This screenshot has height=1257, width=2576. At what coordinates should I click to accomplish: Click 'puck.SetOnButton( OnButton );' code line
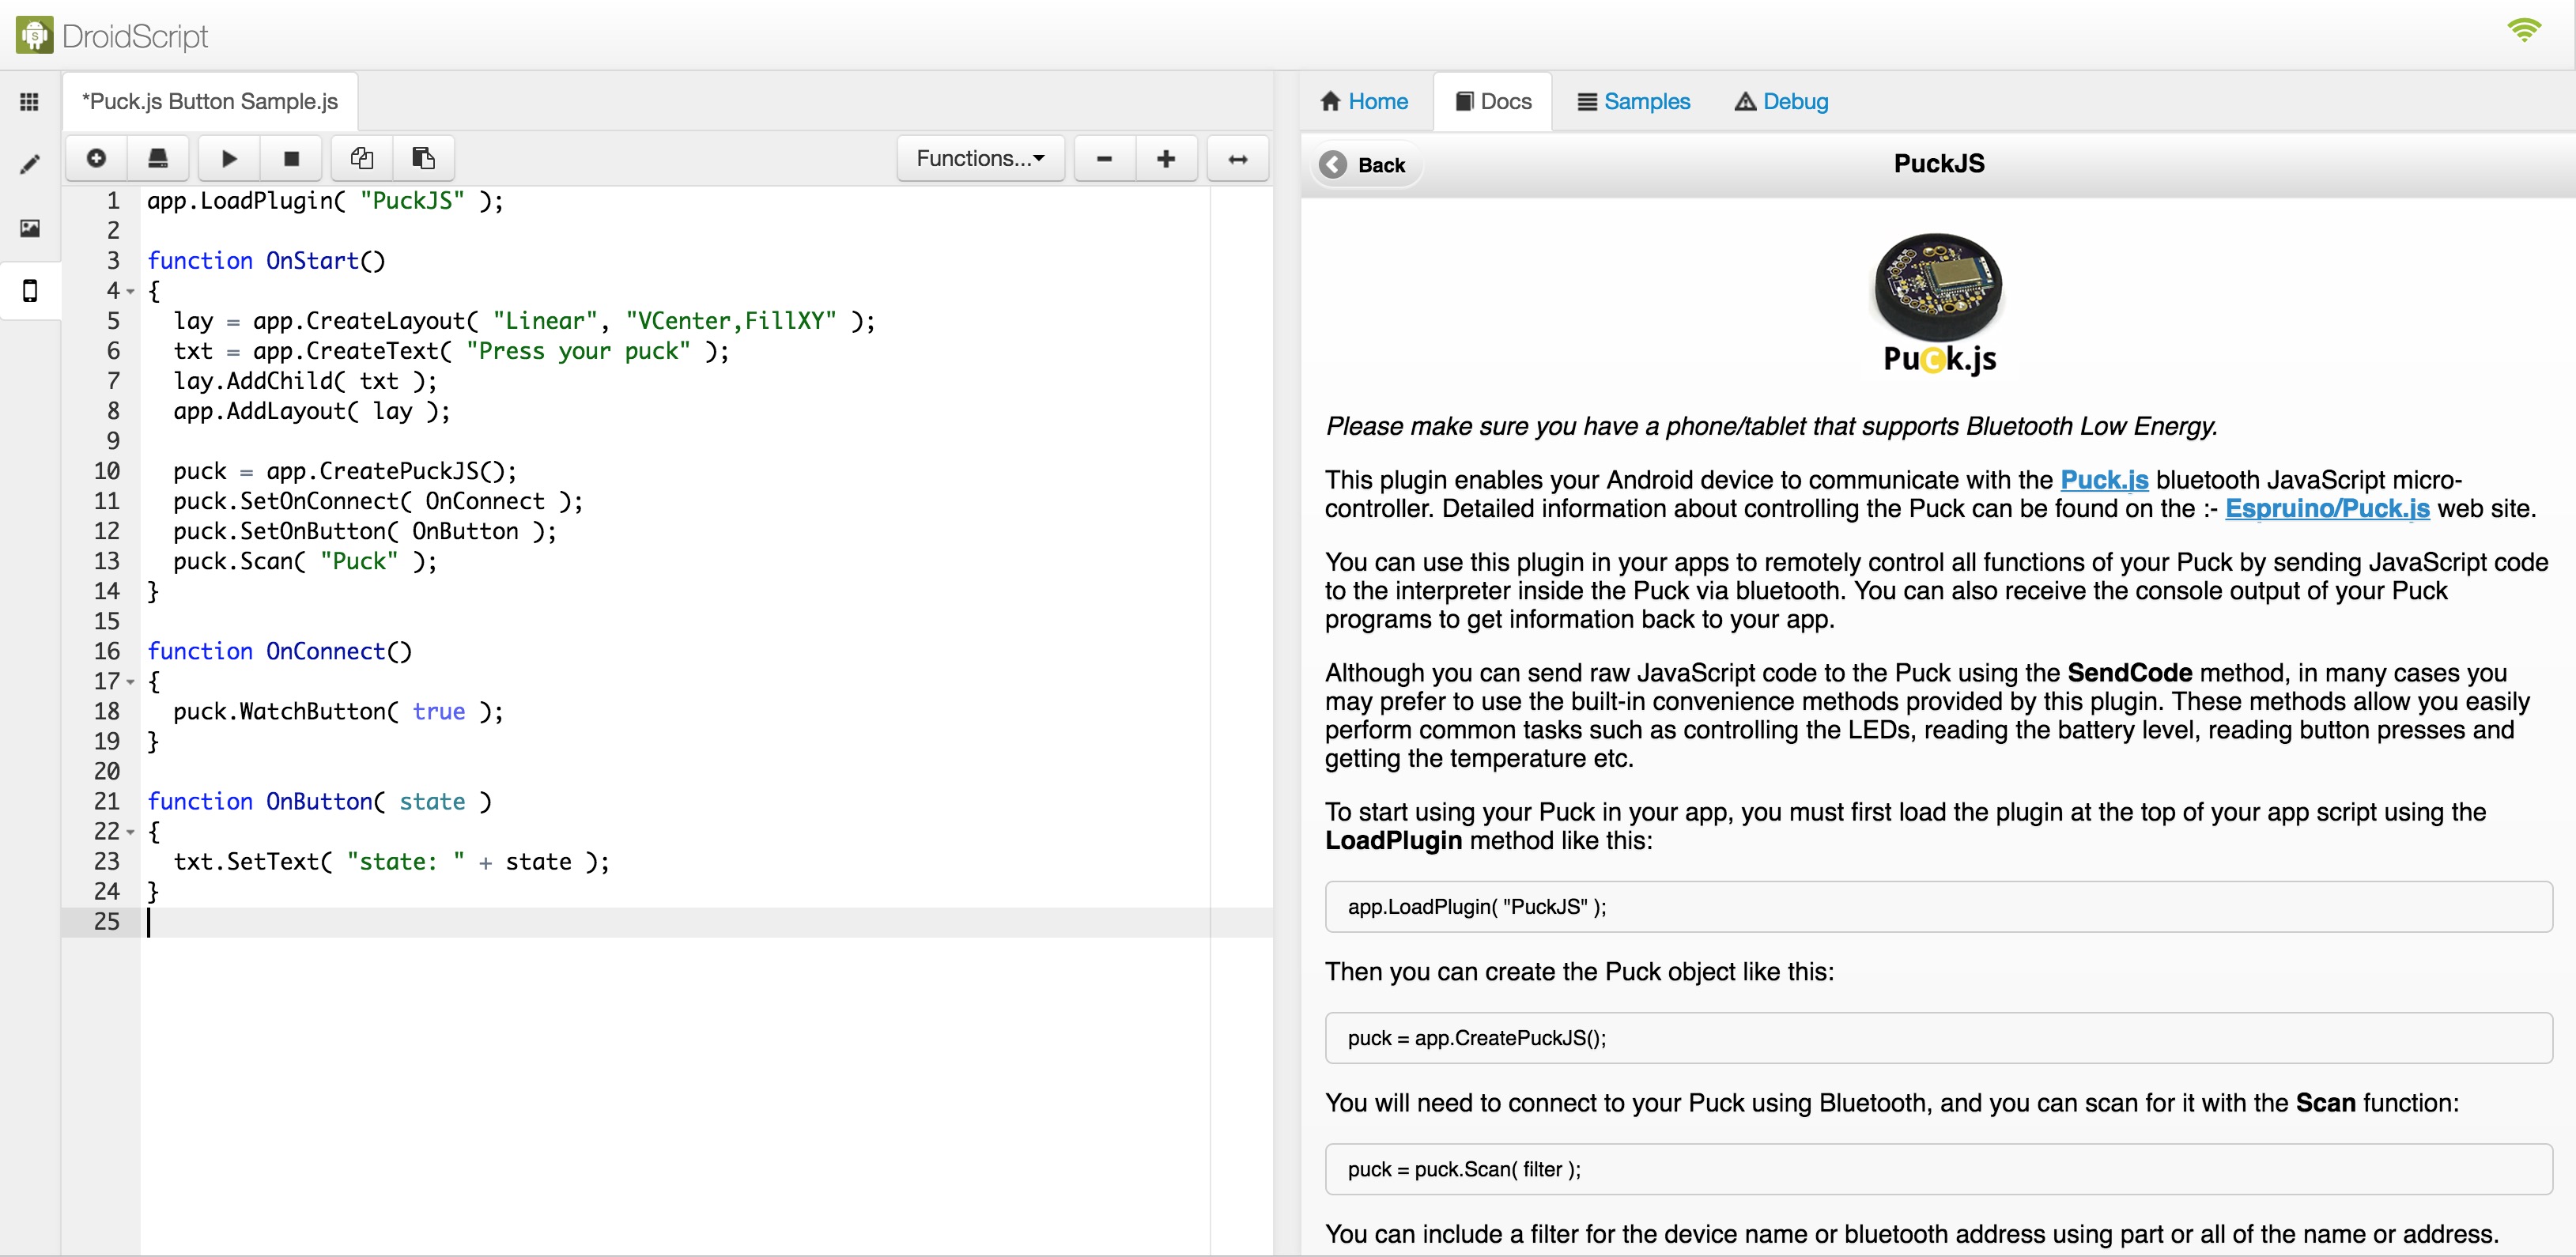(365, 531)
